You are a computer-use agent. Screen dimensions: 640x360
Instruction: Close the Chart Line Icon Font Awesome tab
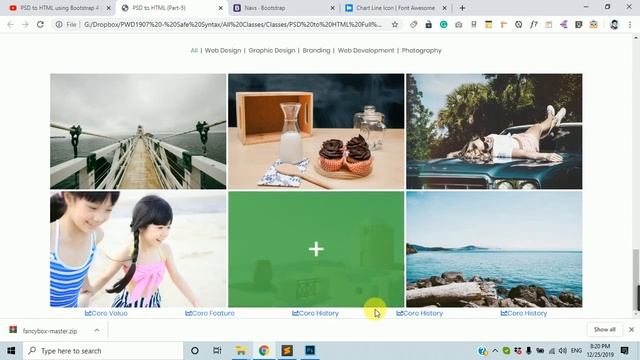[x=444, y=8]
